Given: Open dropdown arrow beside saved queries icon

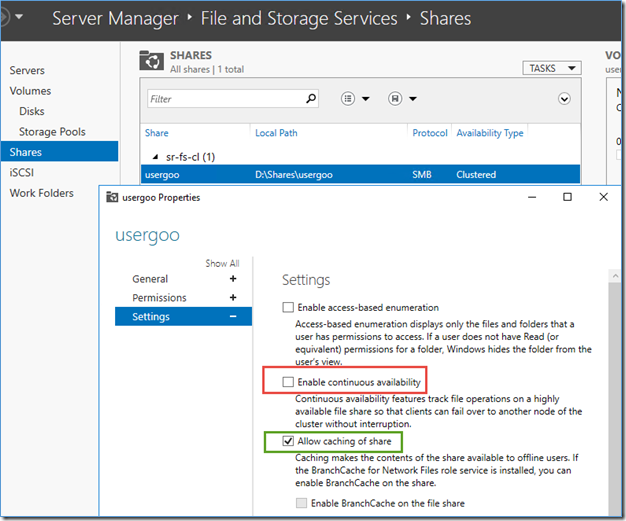Looking at the screenshot, I should [x=413, y=99].
